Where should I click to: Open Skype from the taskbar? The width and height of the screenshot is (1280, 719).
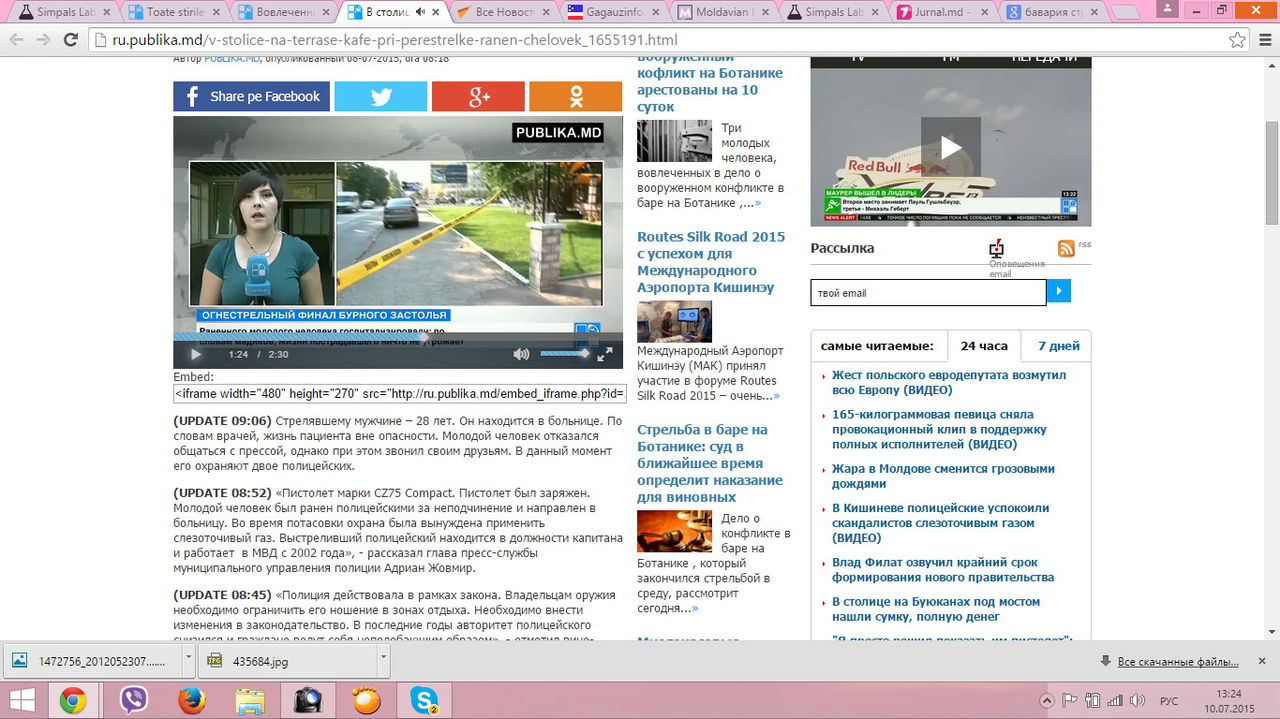coord(425,700)
